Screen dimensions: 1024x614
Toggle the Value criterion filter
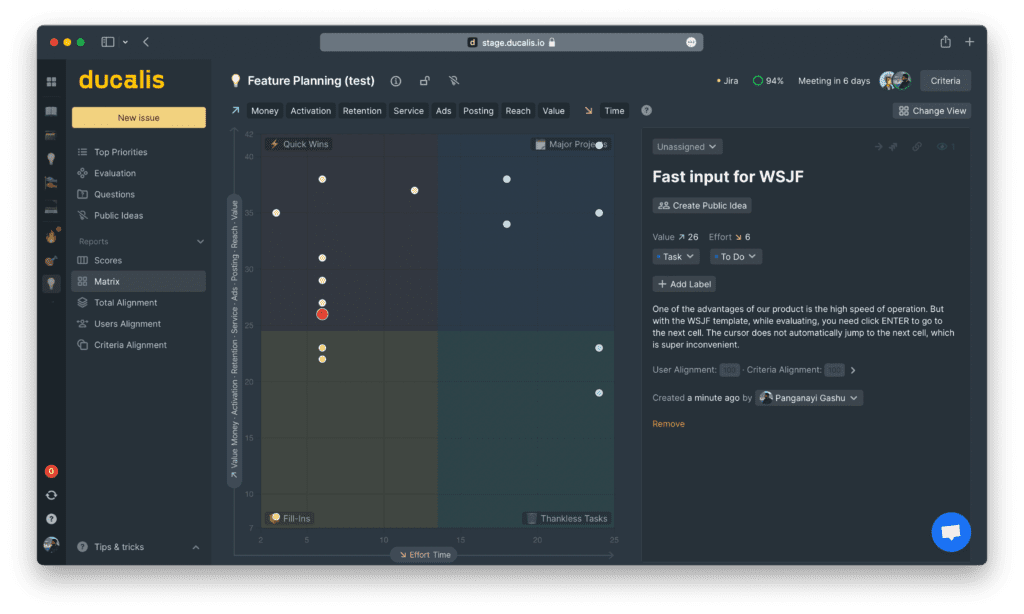click(x=553, y=111)
